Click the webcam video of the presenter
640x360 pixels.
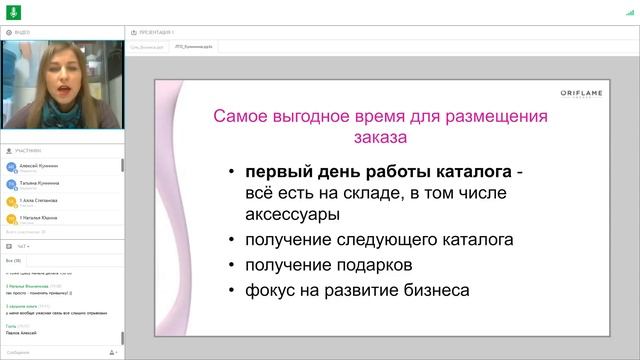click(62, 84)
